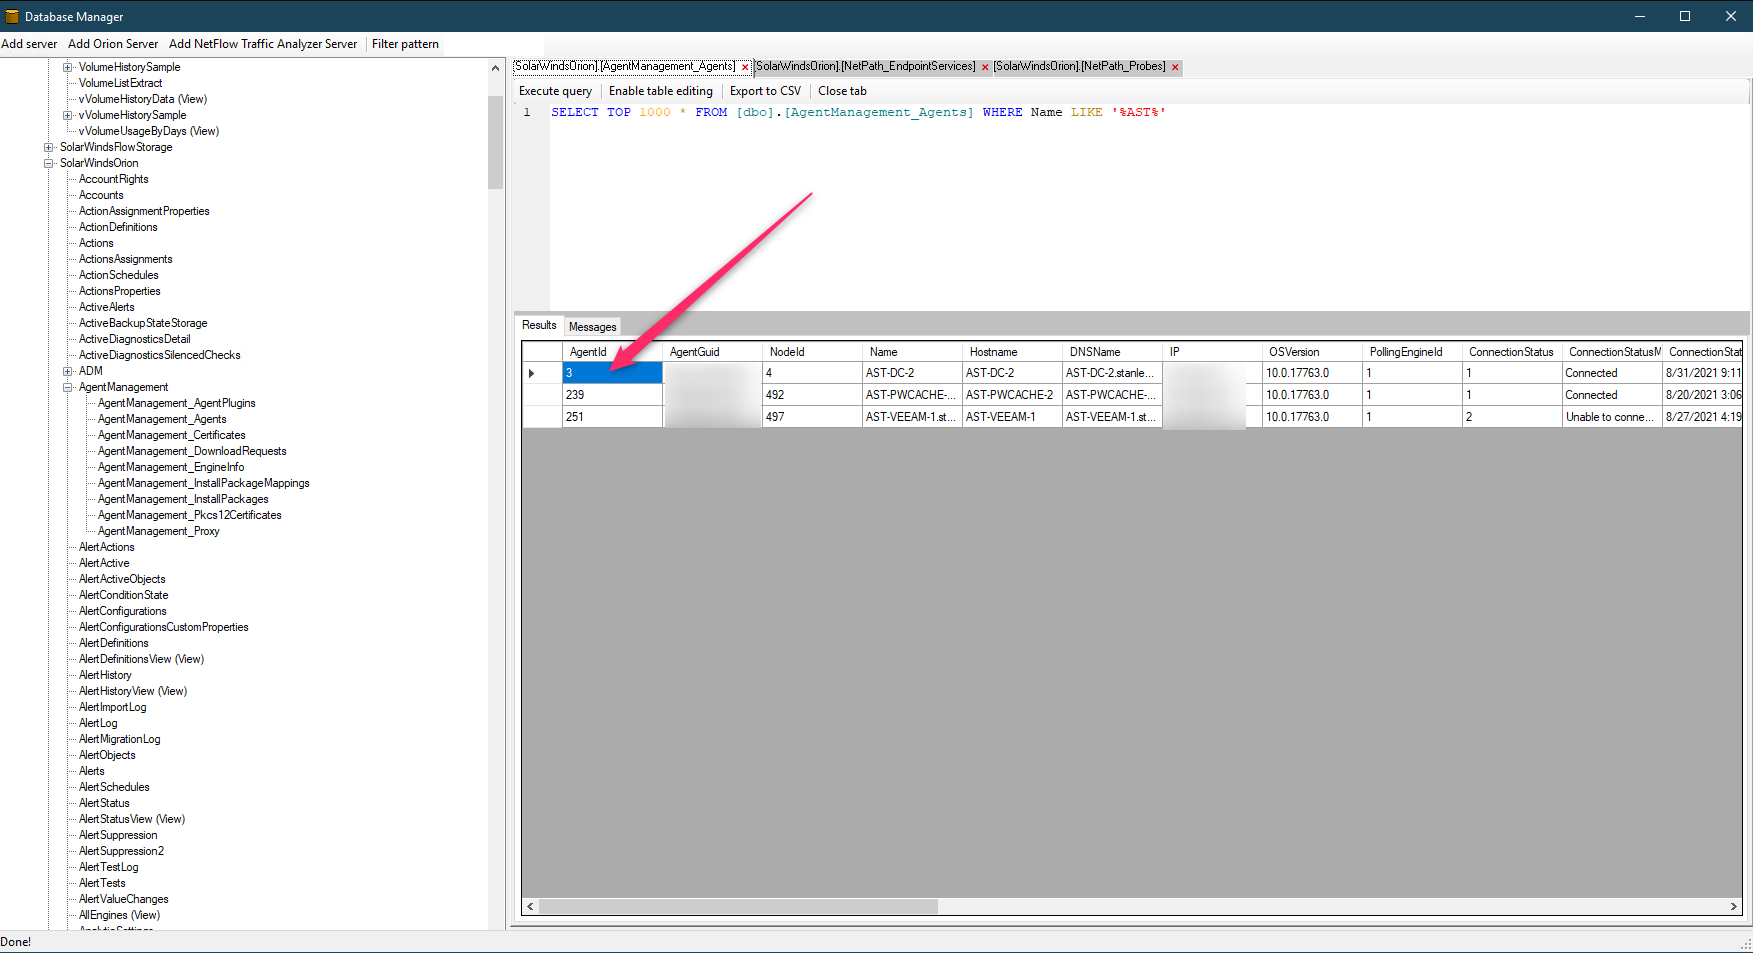Expand the ADM tree node
The height and width of the screenshot is (953, 1753).
click(x=68, y=371)
